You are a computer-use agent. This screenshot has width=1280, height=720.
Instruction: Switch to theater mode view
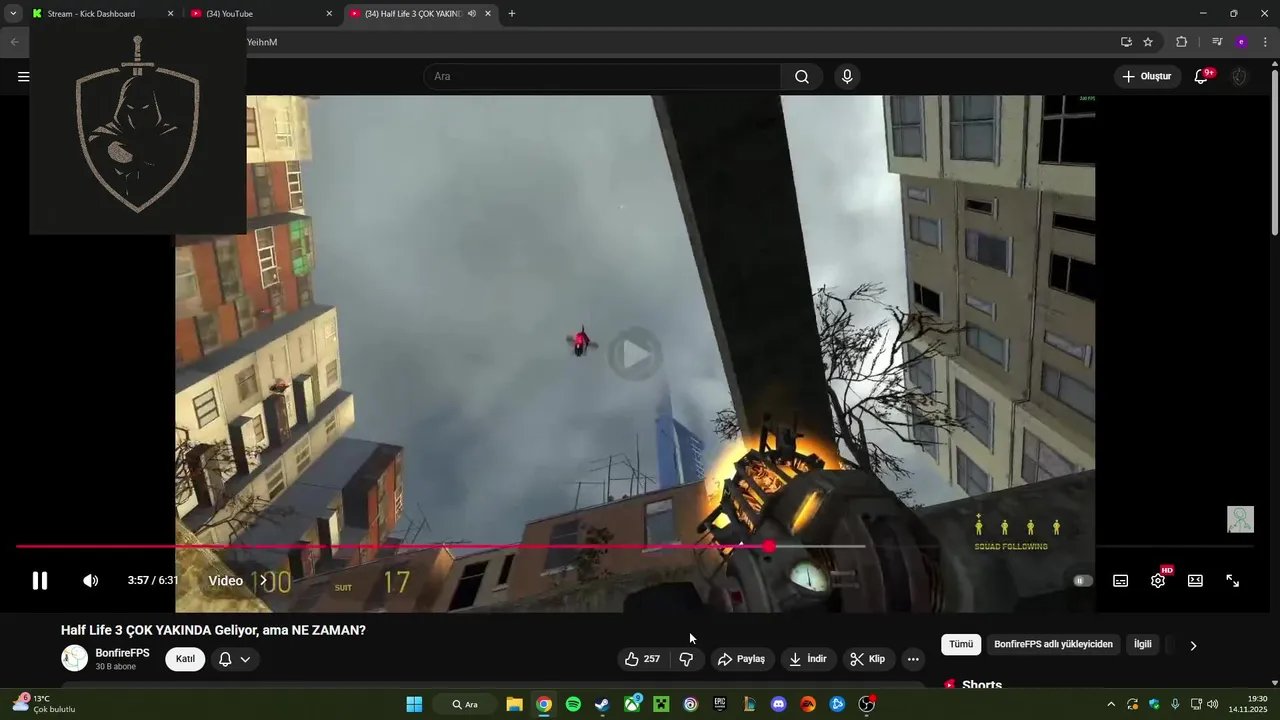click(1195, 581)
